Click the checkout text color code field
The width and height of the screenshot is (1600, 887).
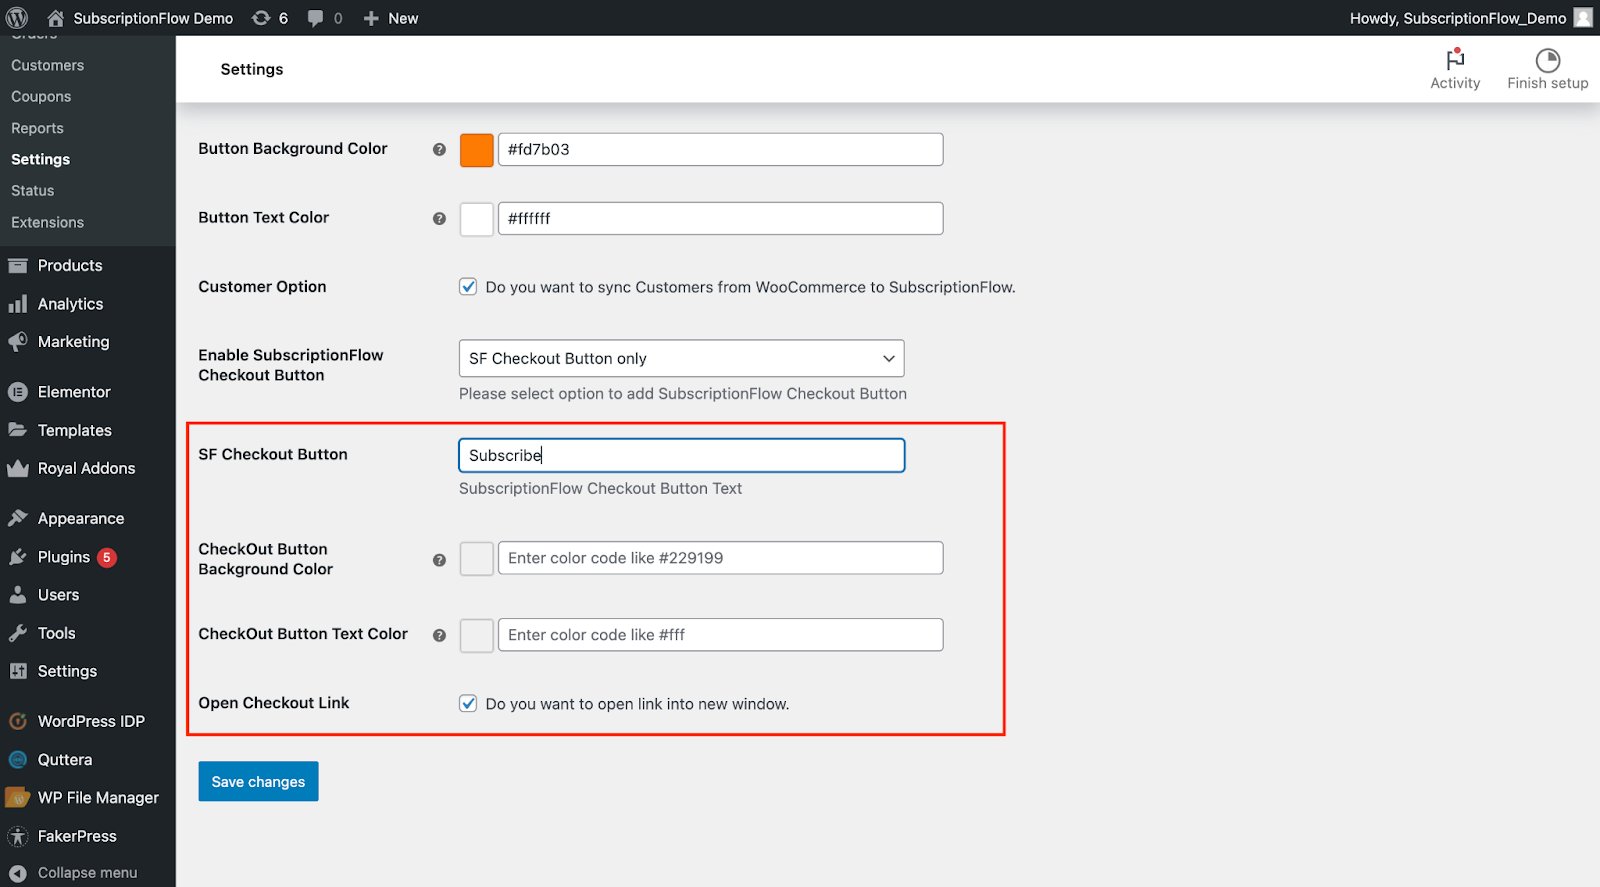[721, 635]
